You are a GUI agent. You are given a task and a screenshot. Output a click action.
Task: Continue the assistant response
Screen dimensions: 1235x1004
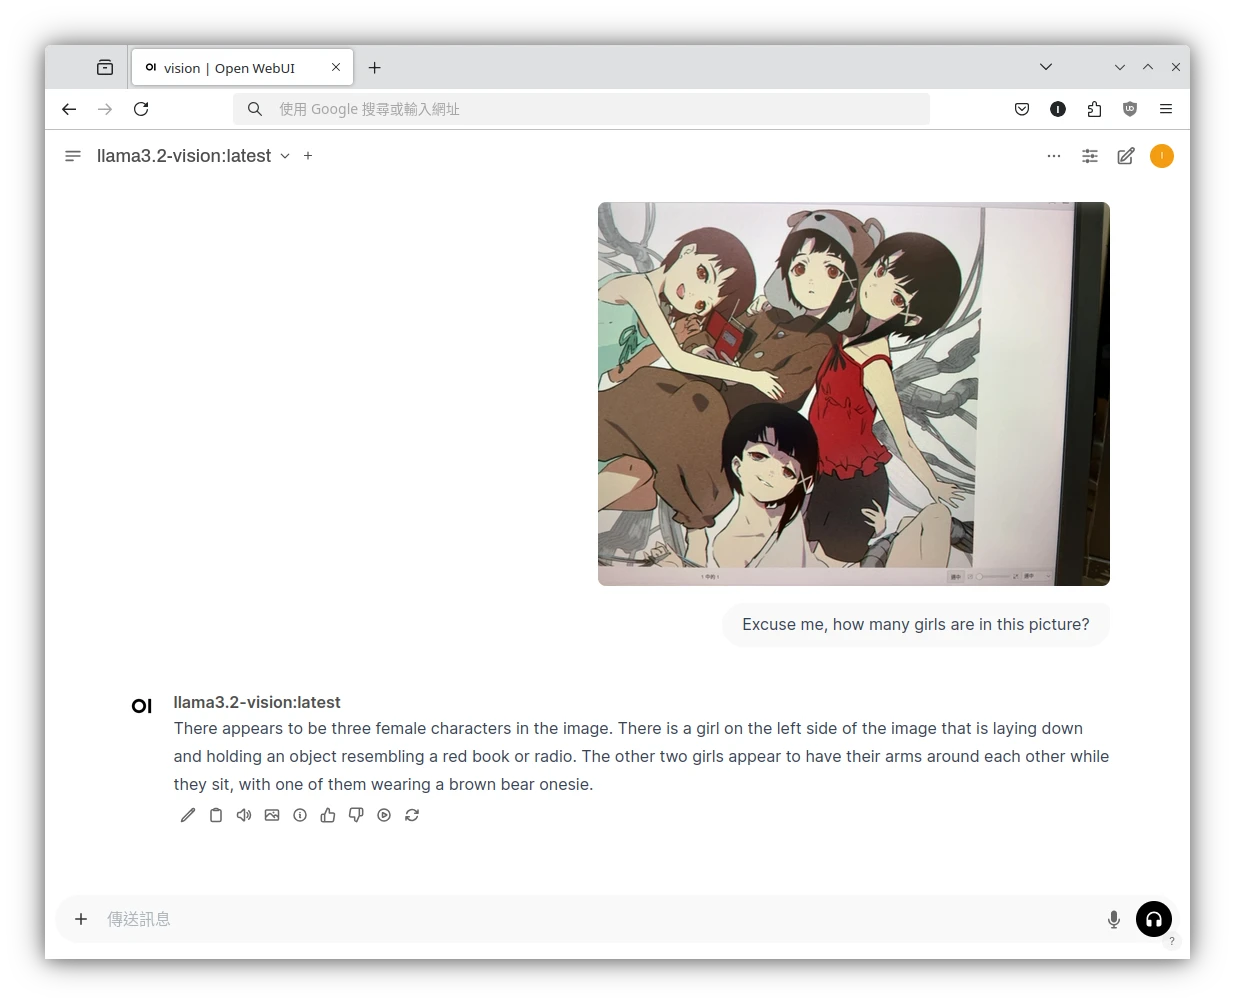pos(384,815)
